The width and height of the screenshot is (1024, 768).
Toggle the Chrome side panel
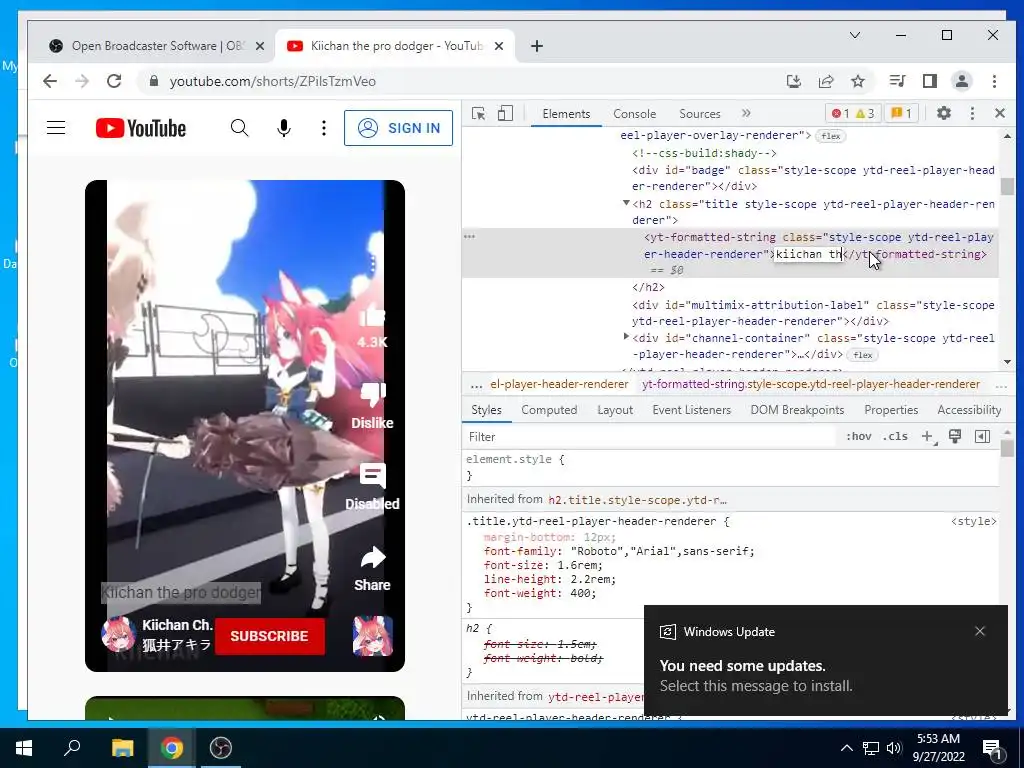(930, 81)
